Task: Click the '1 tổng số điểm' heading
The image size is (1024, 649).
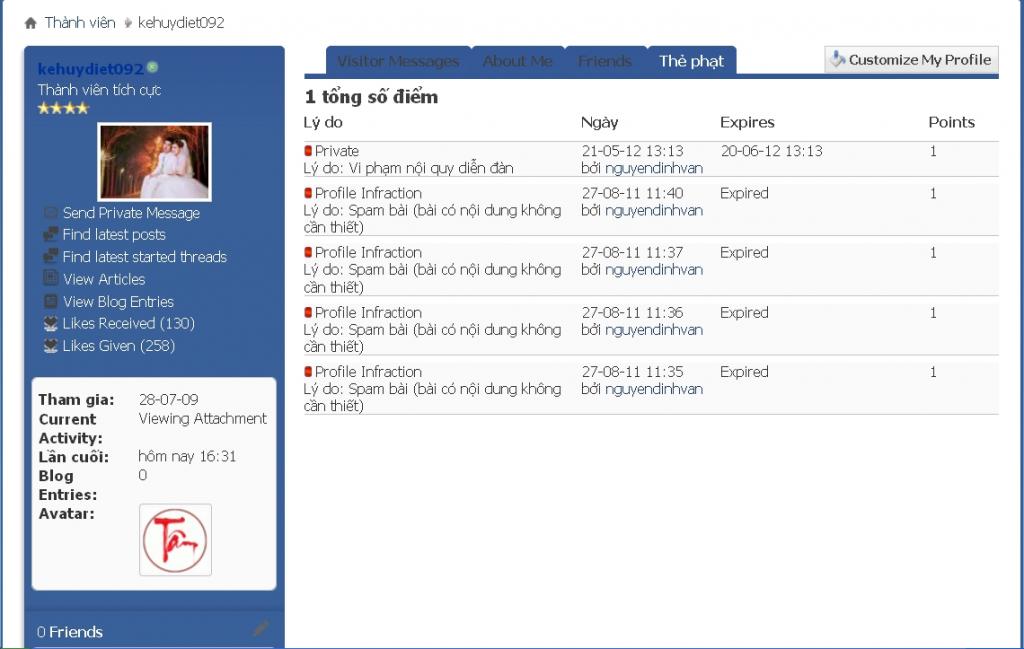Action: coord(371,97)
